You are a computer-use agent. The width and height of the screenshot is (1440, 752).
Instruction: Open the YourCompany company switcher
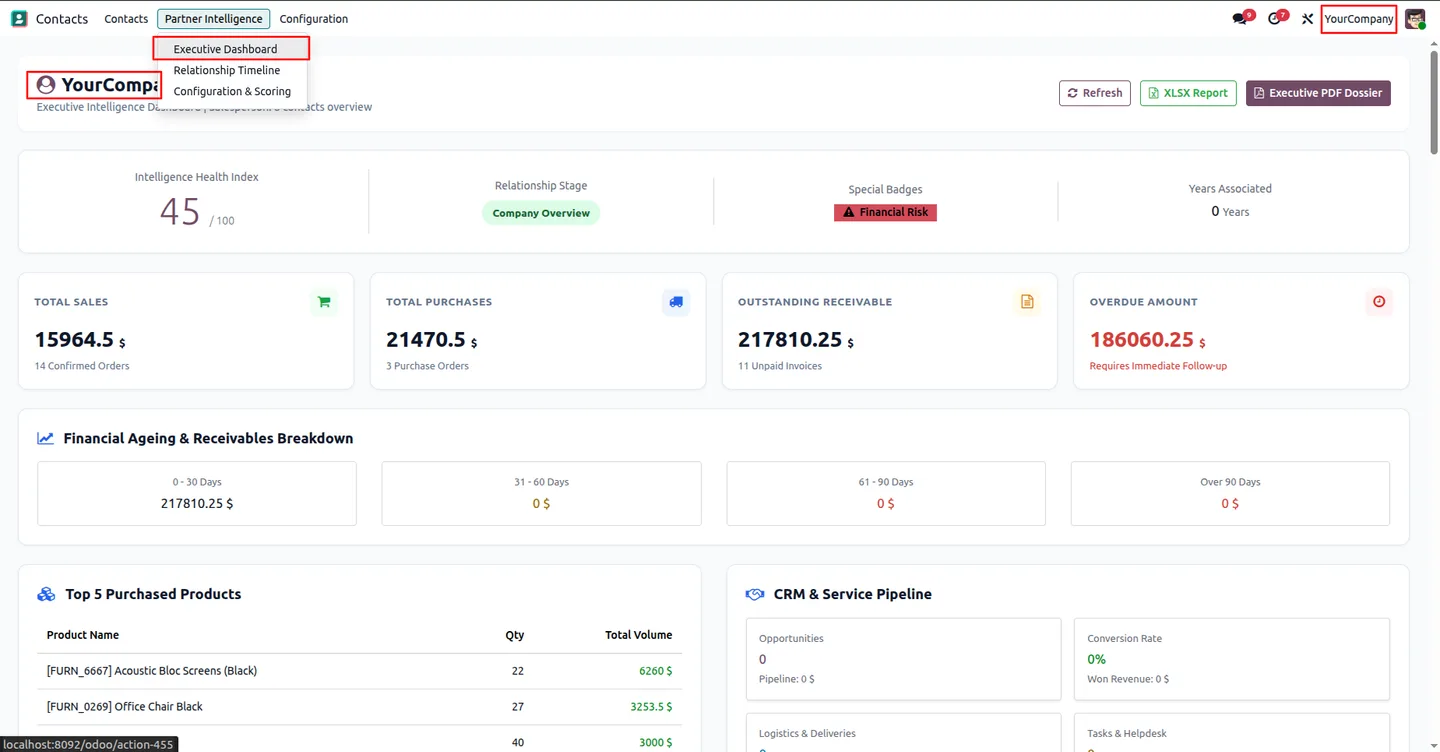click(x=1359, y=19)
